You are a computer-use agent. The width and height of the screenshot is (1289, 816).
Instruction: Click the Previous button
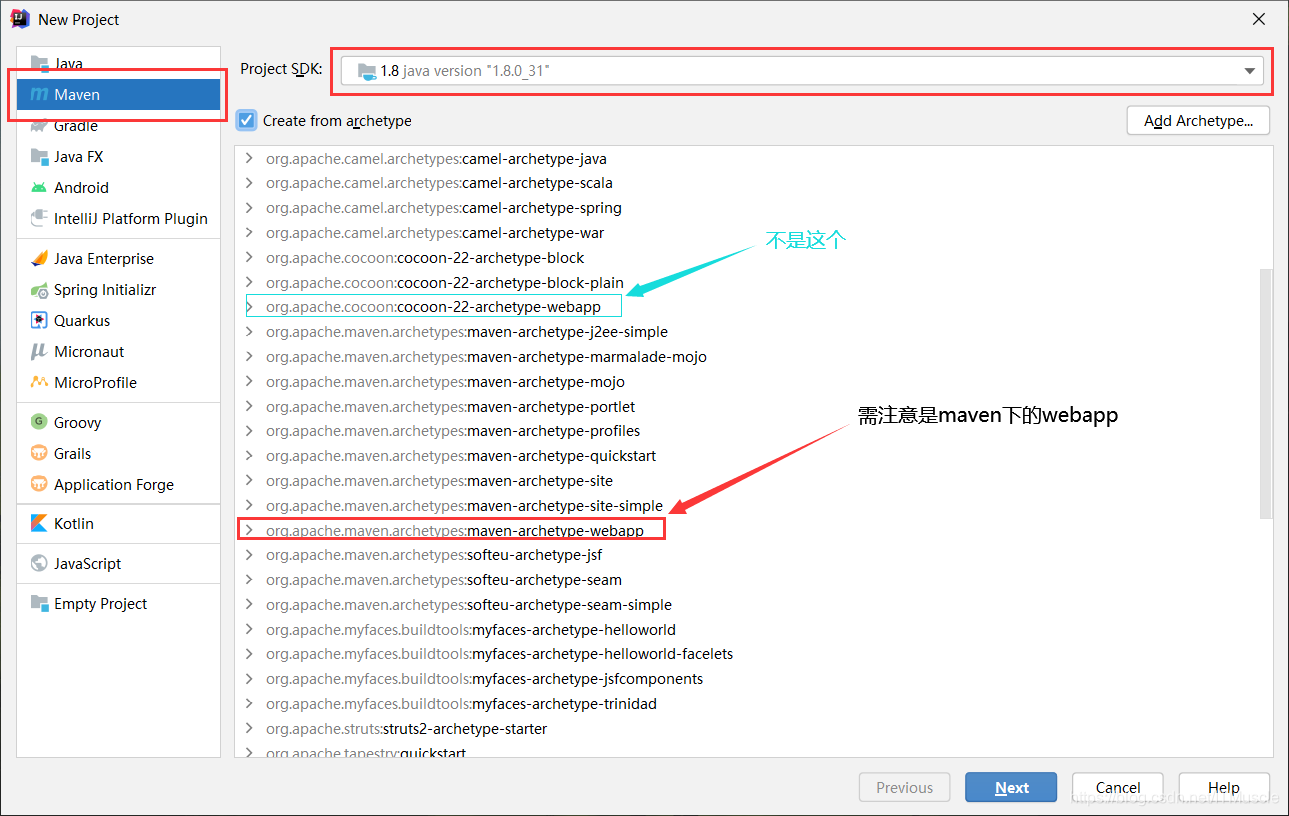[x=905, y=788]
